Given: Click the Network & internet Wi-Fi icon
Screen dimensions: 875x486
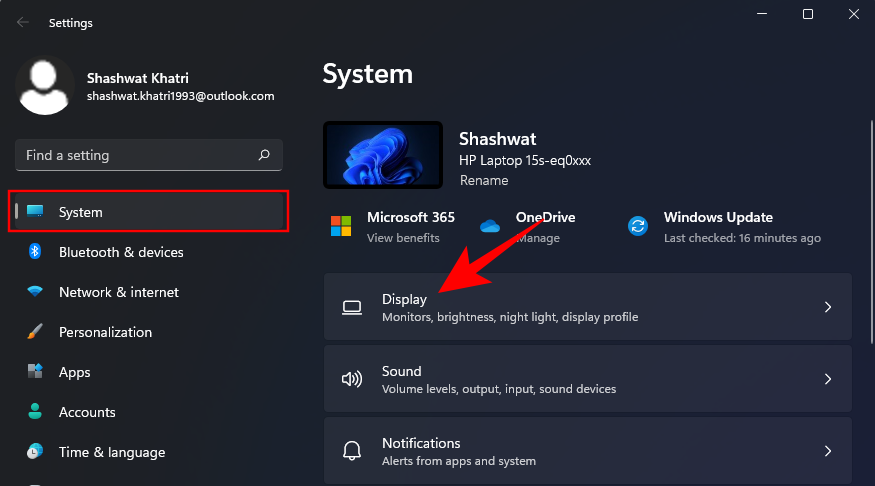Looking at the screenshot, I should click(35, 292).
